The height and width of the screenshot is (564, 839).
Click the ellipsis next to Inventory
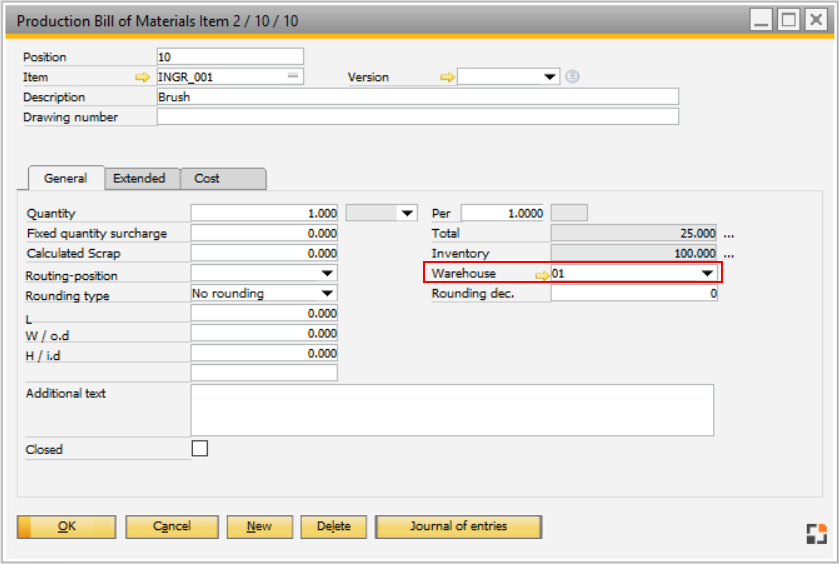[729, 254]
